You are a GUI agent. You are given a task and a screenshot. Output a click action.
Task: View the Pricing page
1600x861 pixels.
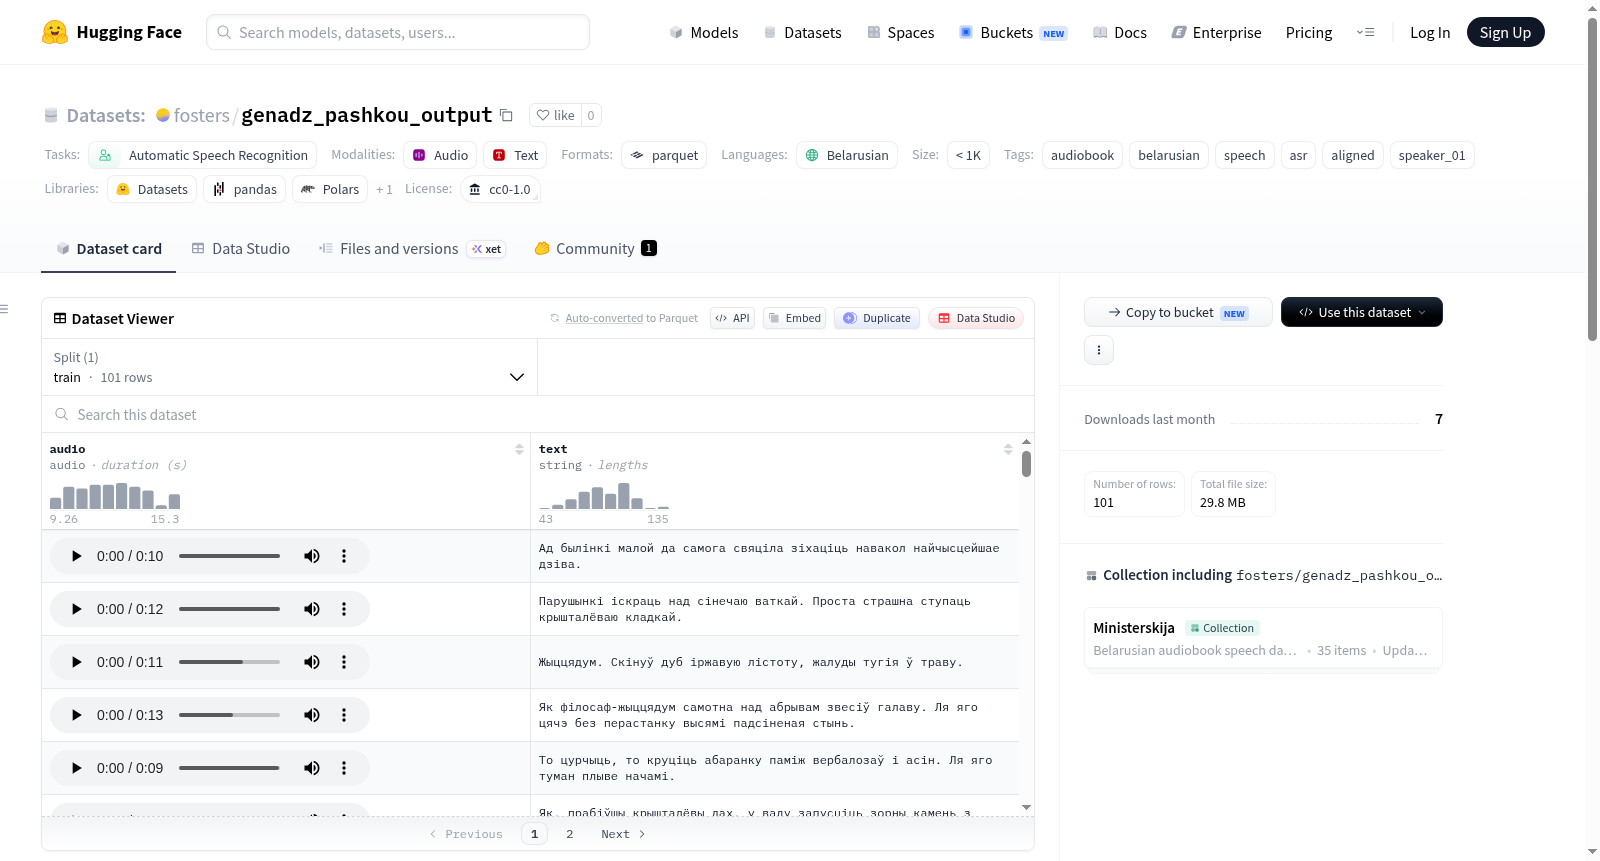pos(1309,32)
